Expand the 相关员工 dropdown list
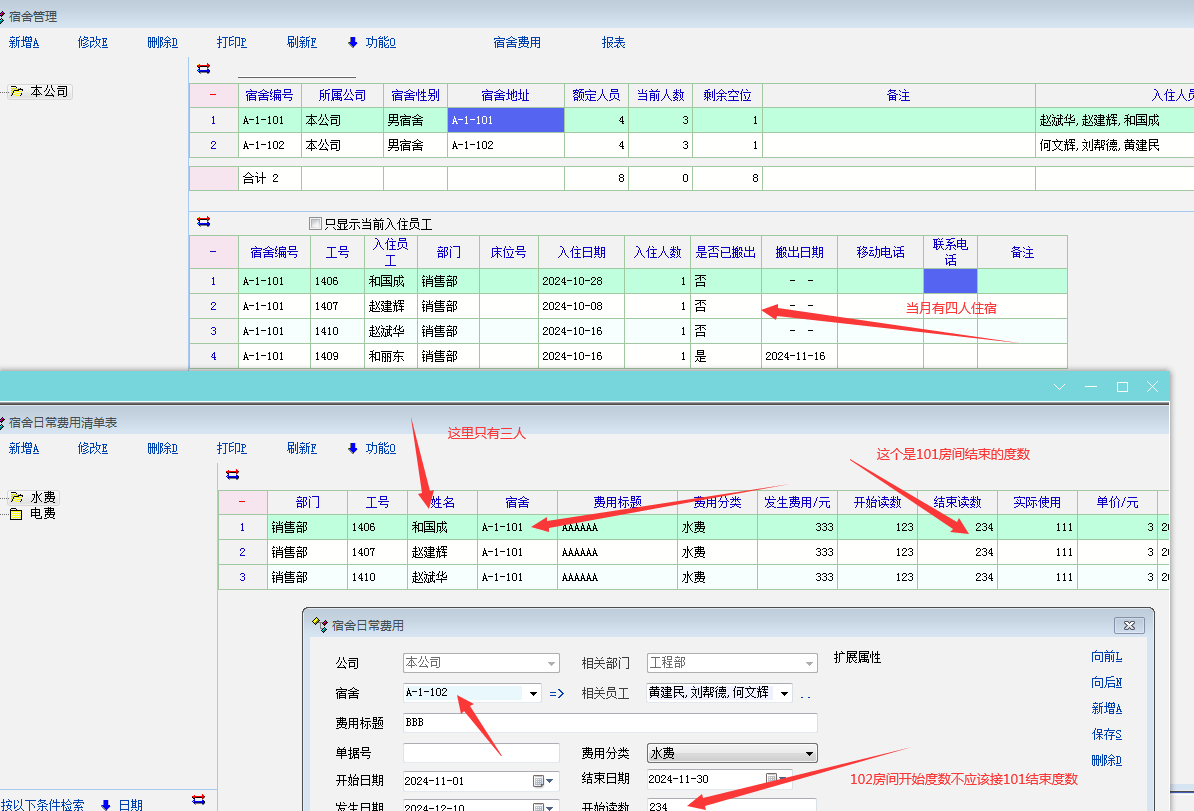The image size is (1194, 811). 784,693
